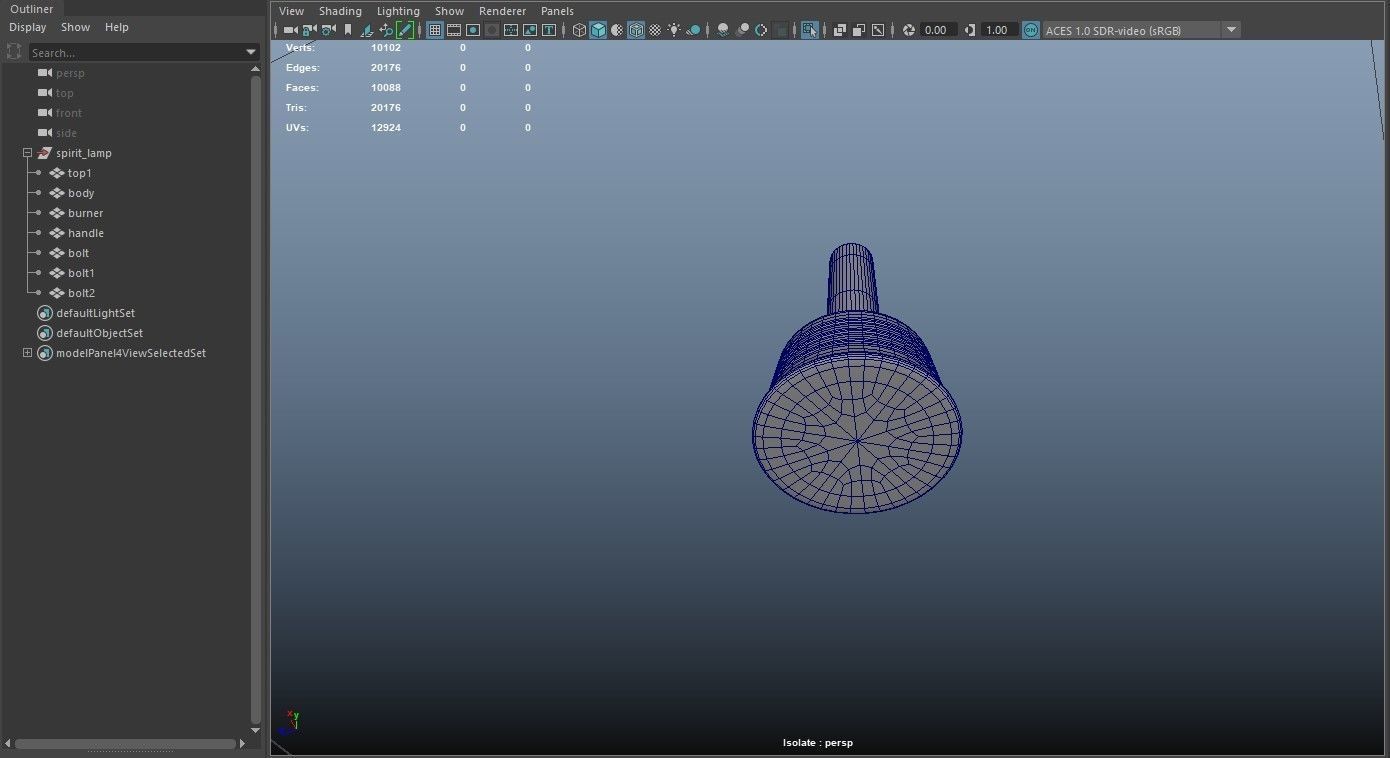Open Camera Attributes from the panel toolbar
The height and width of the screenshot is (758, 1390).
coord(328,30)
